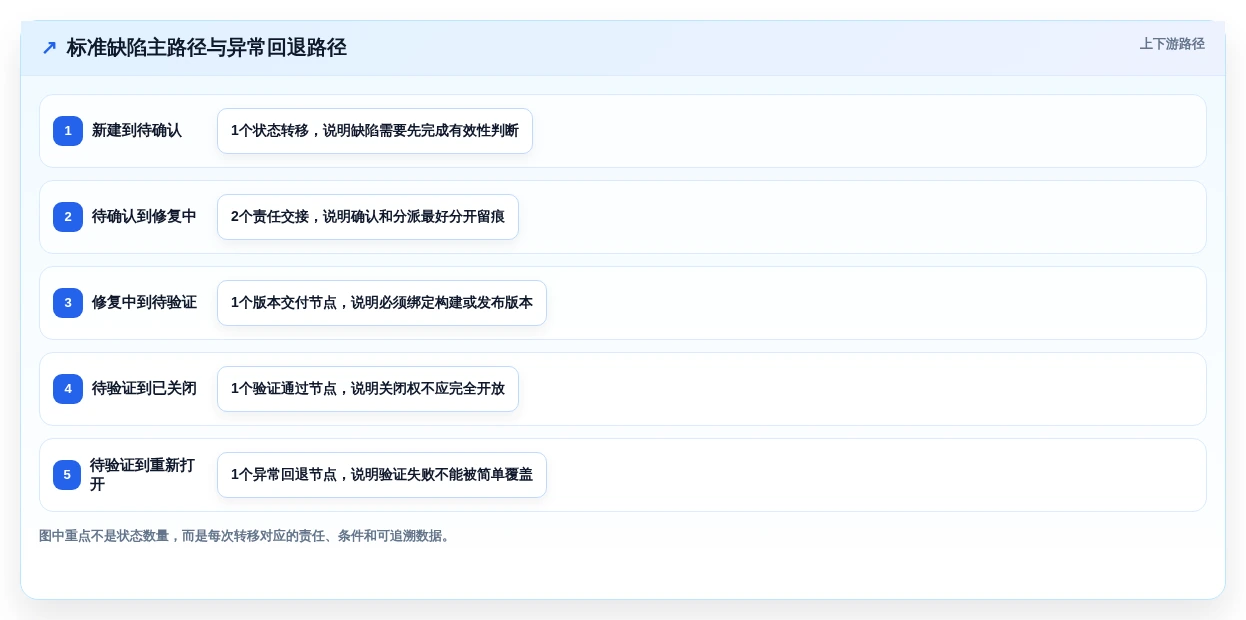Screen dimensions: 1246x620
Task: Select the 修复中到待验证 step title
Action: click(x=144, y=303)
